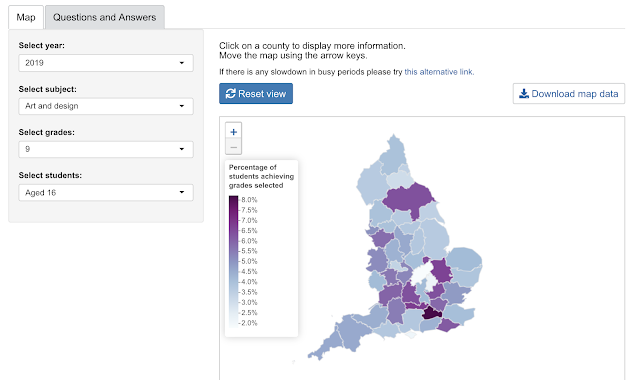Select the Map tab

[x=26, y=17]
